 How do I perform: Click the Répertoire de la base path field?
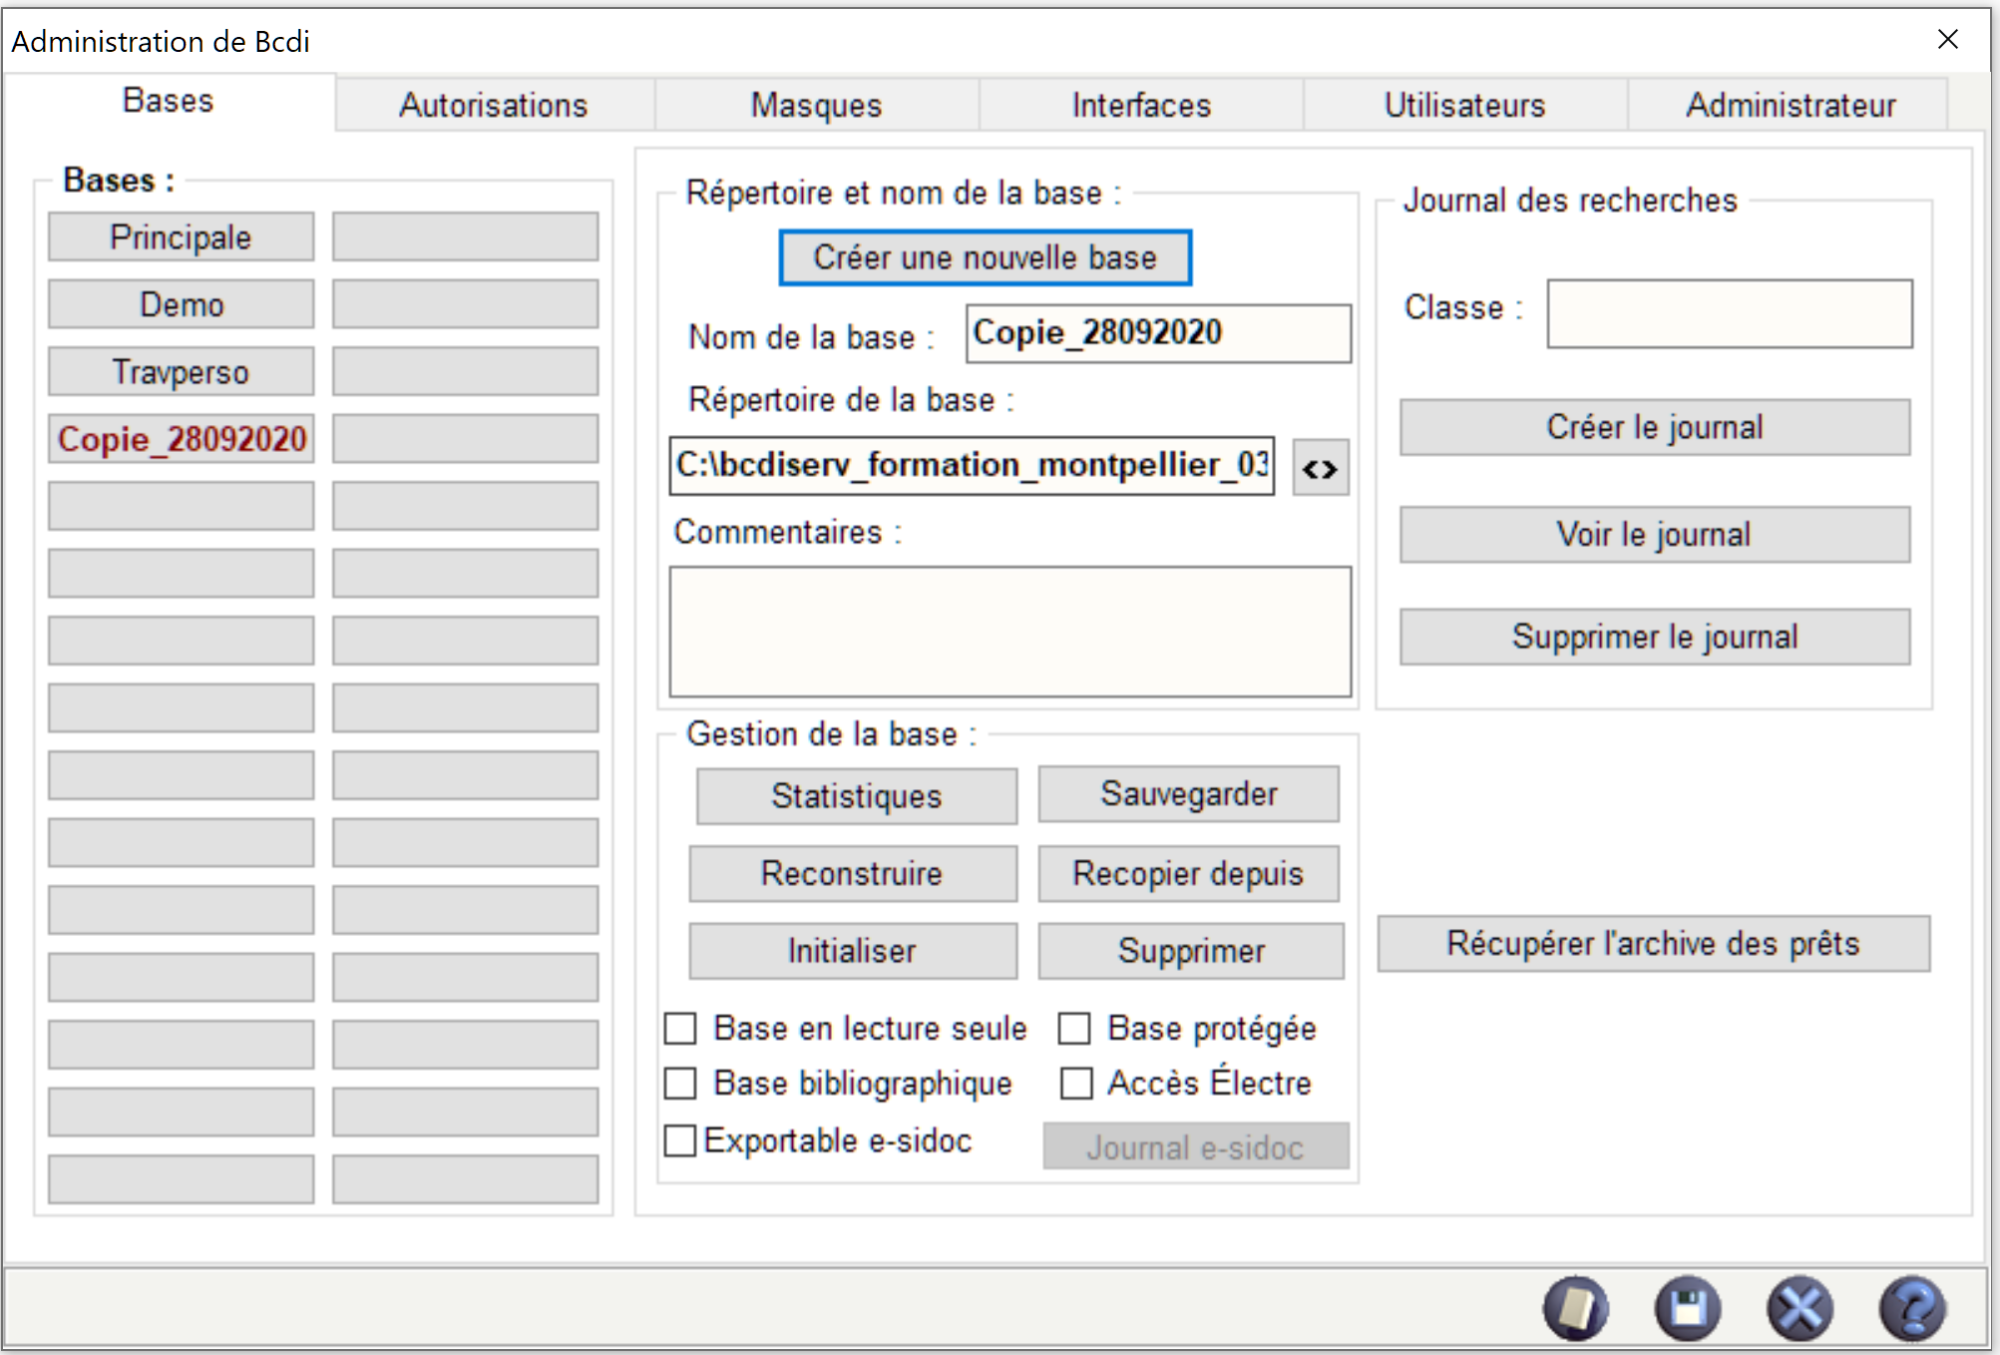pos(972,465)
